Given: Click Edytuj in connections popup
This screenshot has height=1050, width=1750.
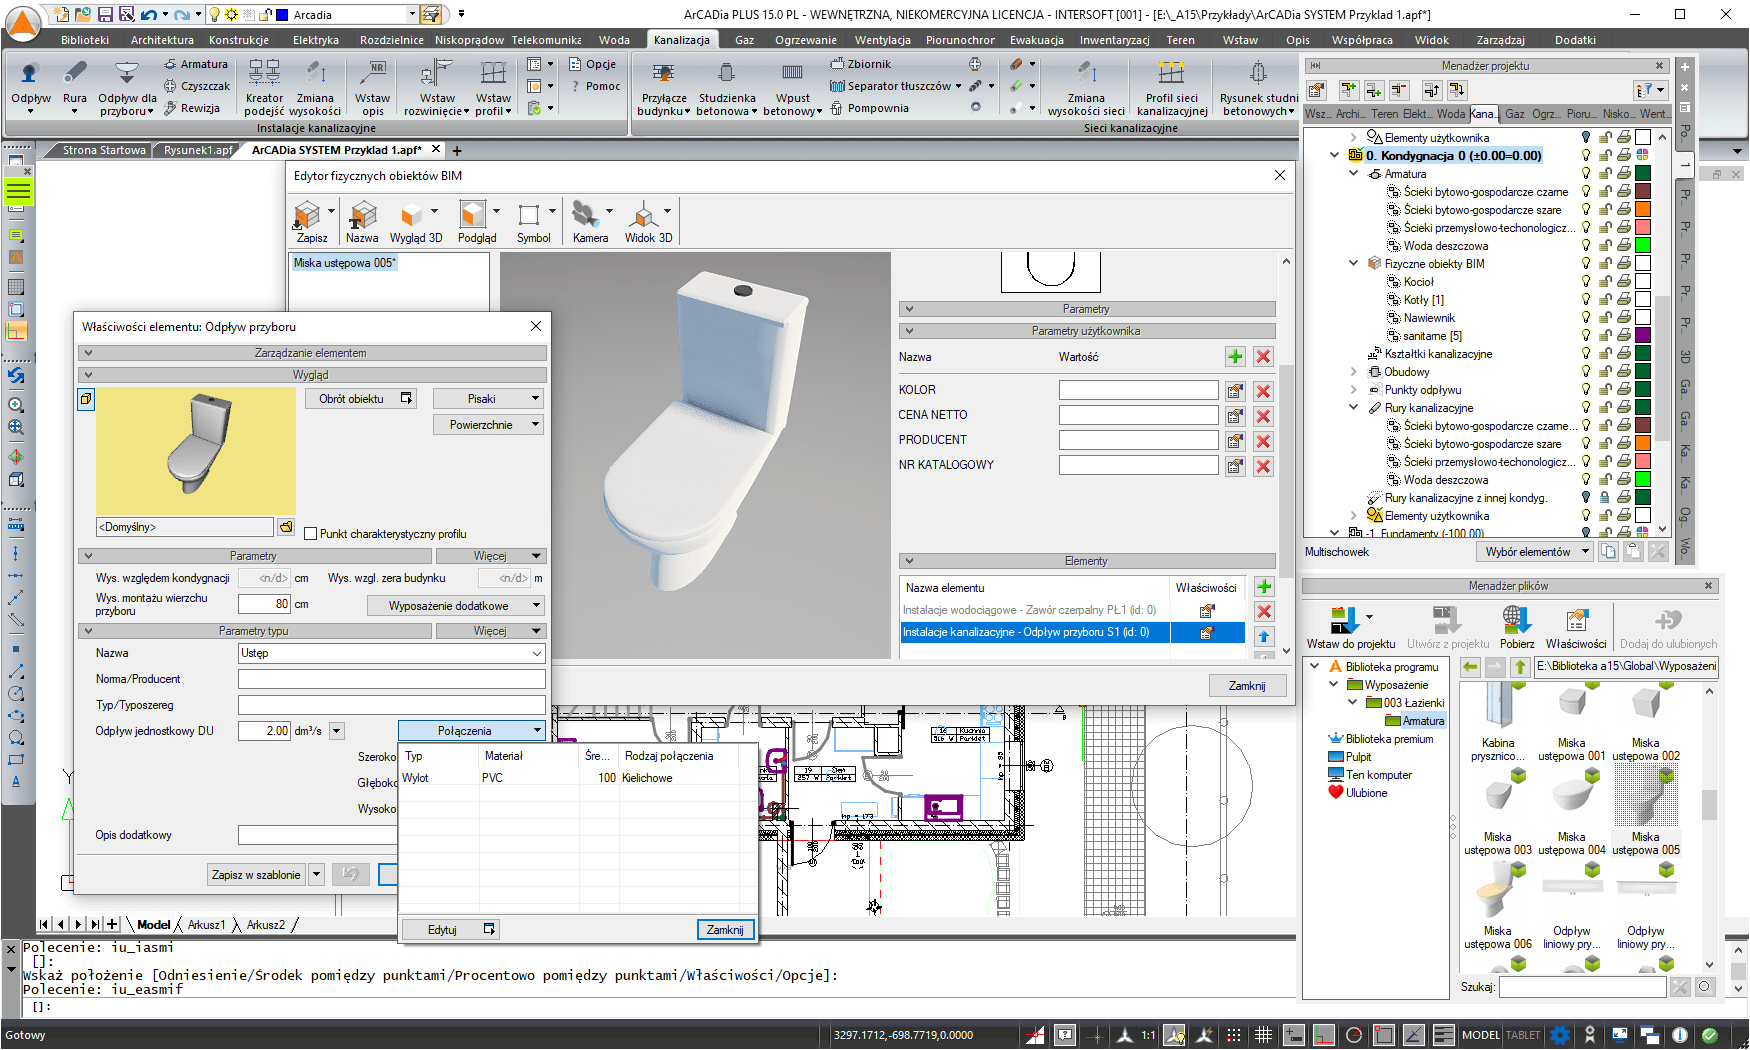Looking at the screenshot, I should (x=450, y=930).
